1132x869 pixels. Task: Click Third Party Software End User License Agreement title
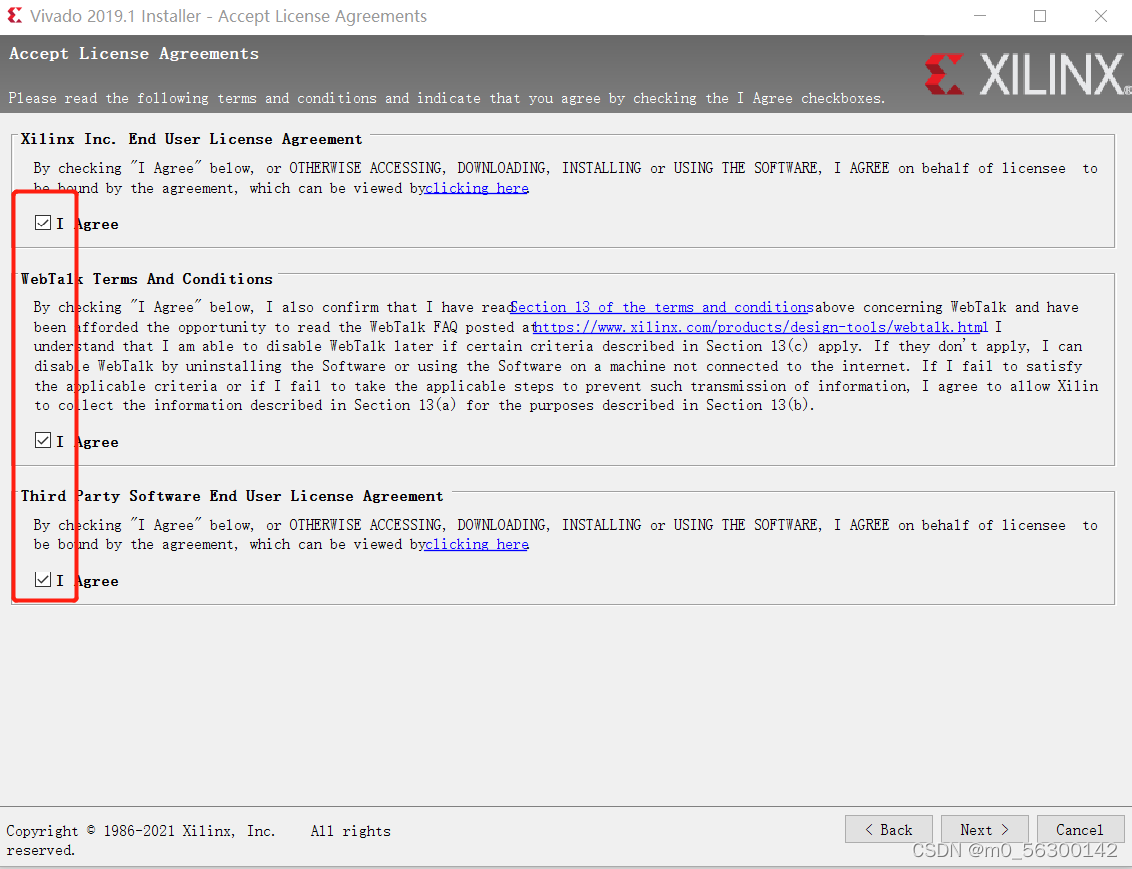tap(232, 497)
